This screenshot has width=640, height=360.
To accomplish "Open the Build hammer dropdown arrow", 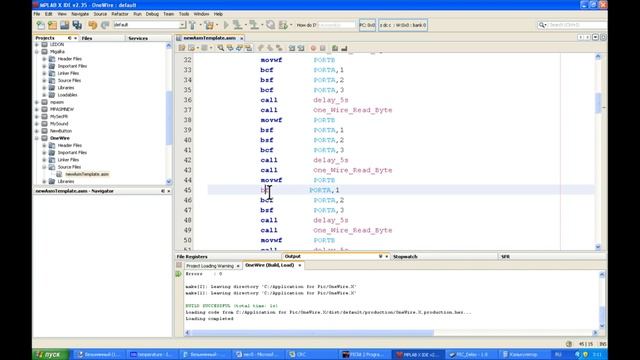I will click(200, 25).
